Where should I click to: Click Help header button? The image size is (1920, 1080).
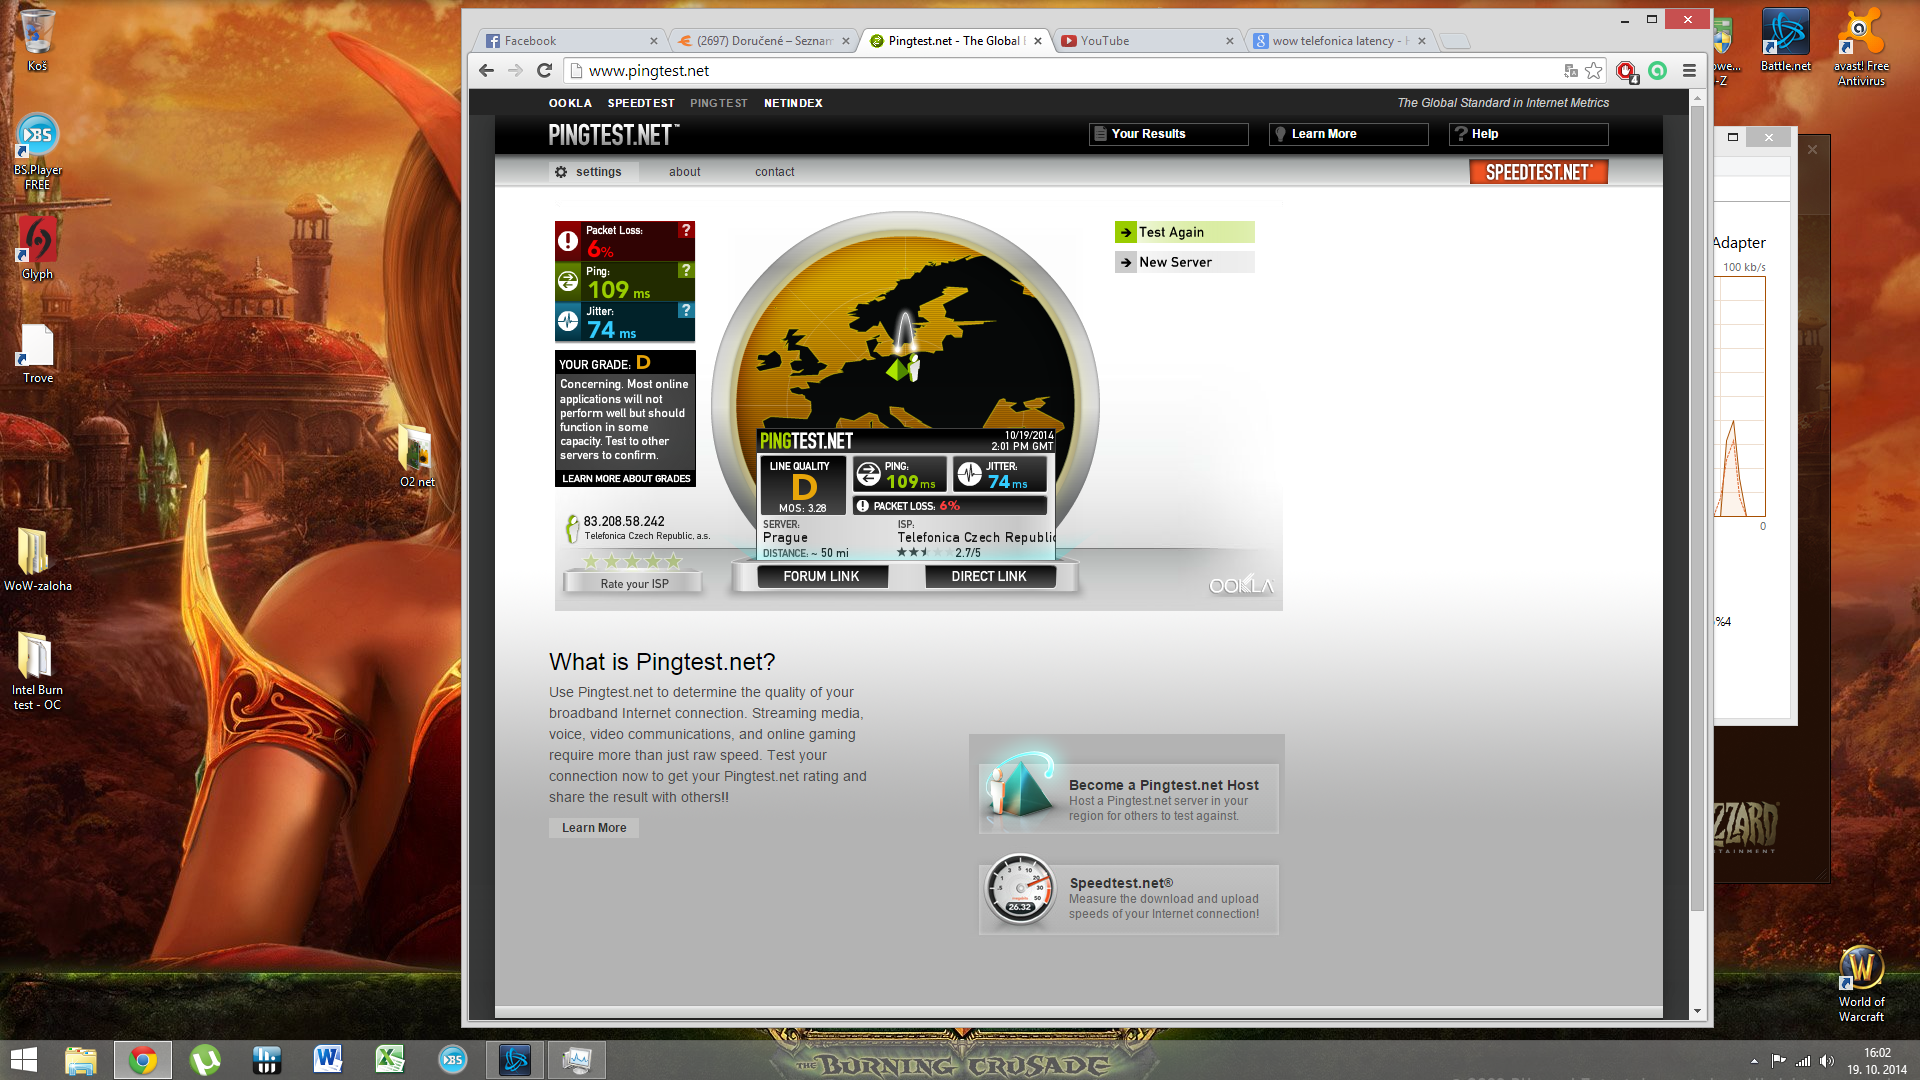(1528, 134)
